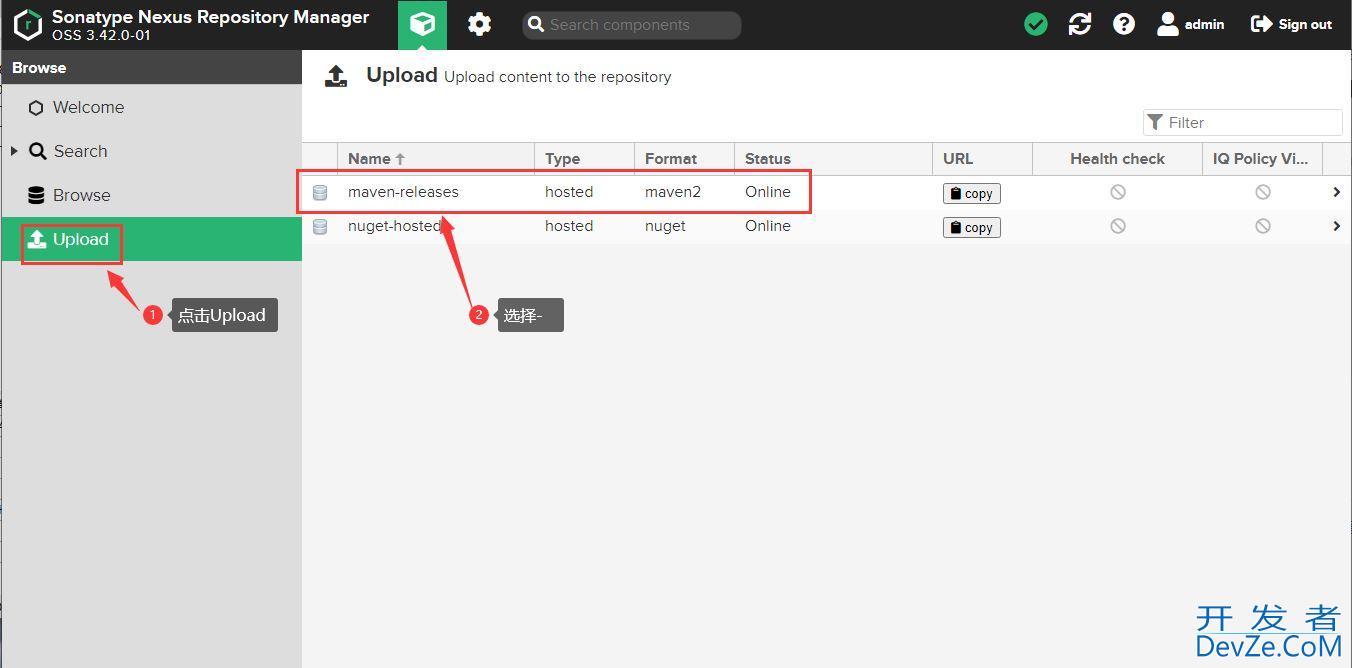The width and height of the screenshot is (1352, 668).
Task: Select Welcome in the Browse sidebar
Action: tap(151, 107)
